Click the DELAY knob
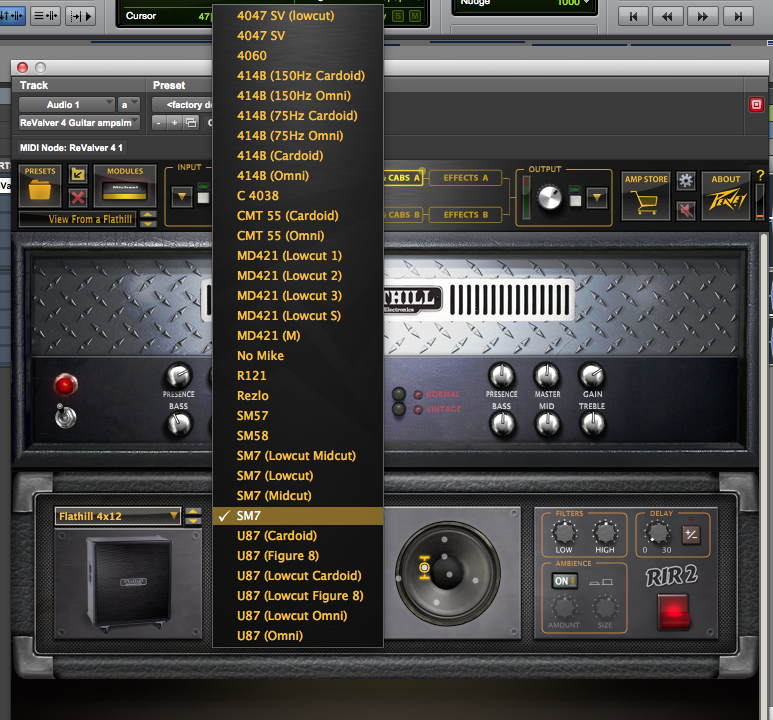This screenshot has height=720, width=773. (x=657, y=533)
